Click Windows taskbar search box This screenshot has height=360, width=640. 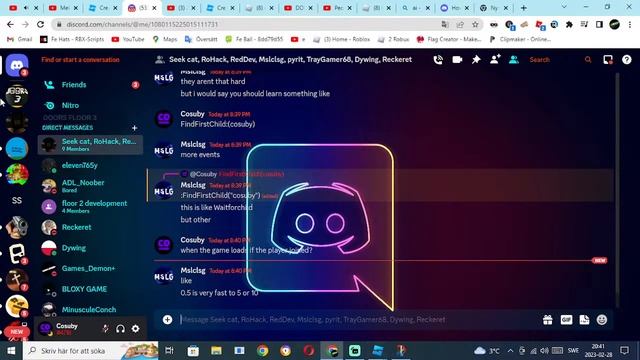click(91, 351)
